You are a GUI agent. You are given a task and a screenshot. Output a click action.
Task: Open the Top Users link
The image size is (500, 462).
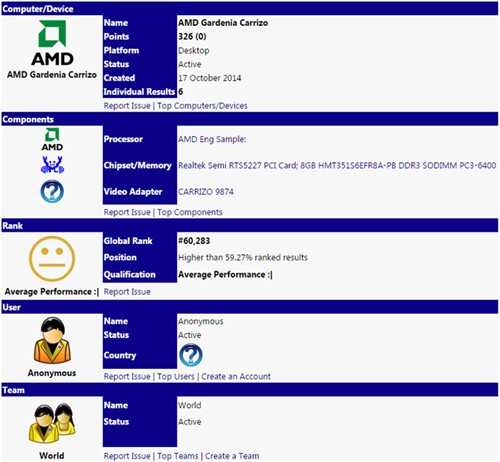click(x=176, y=376)
